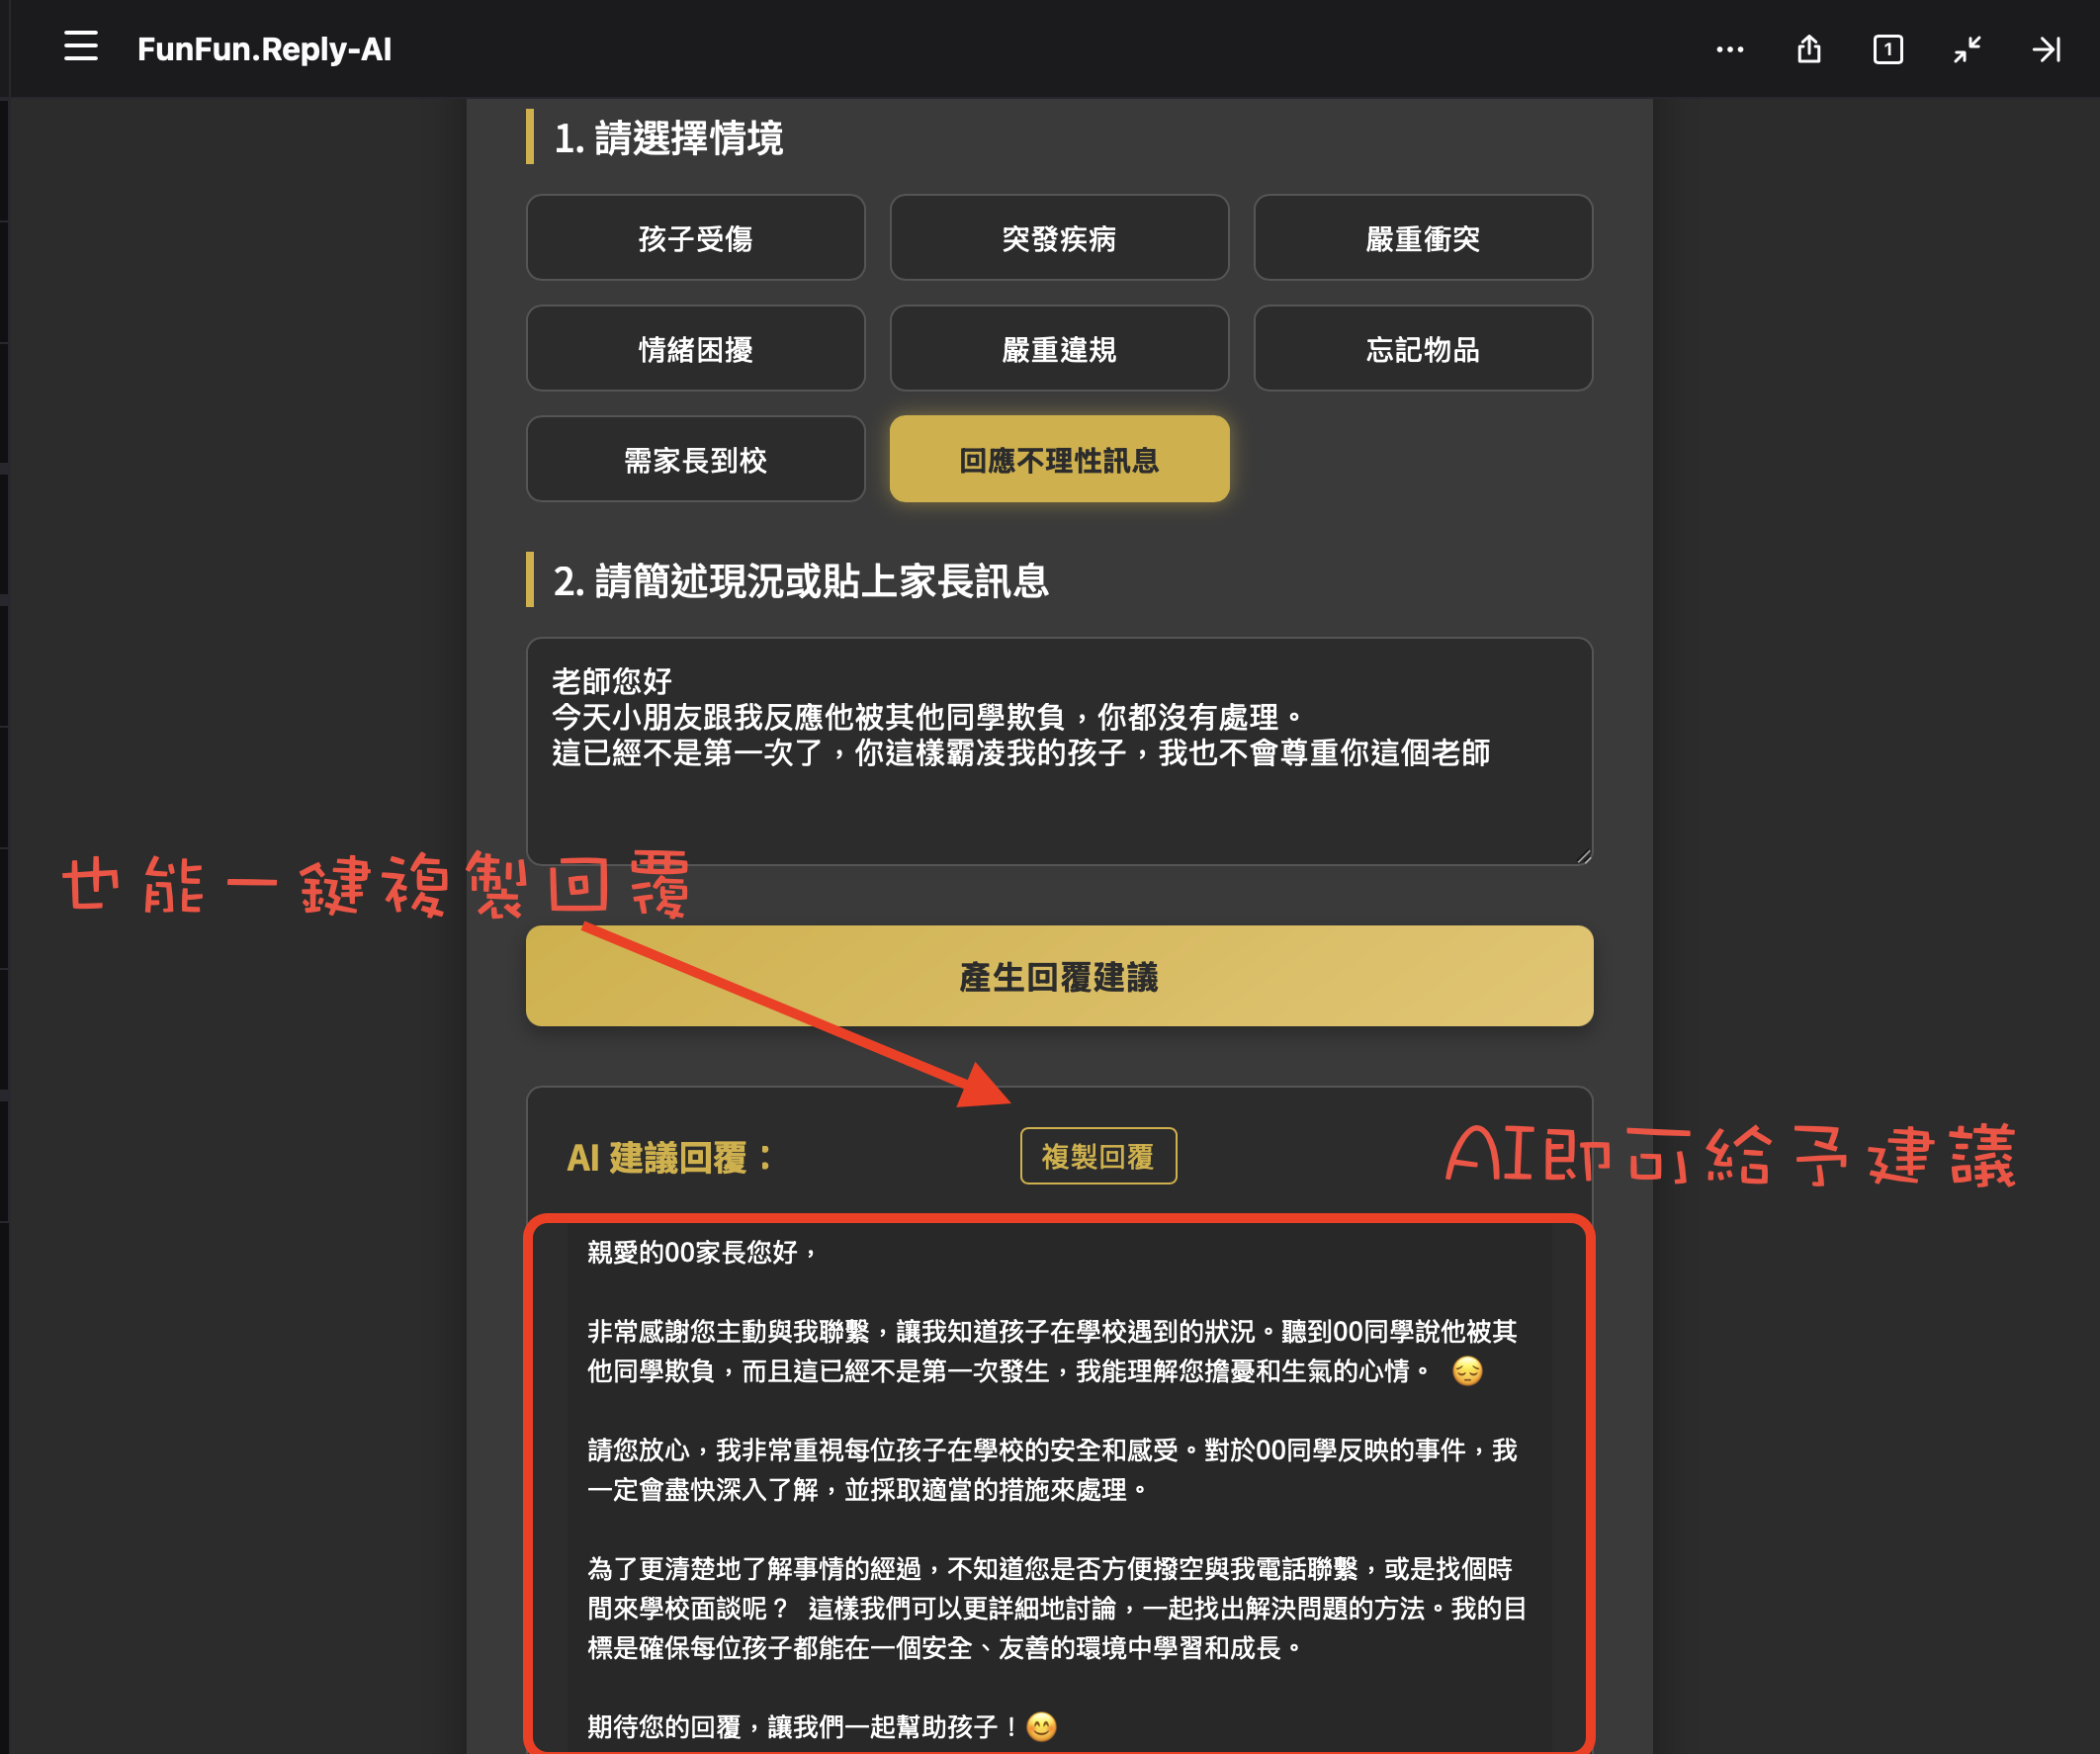Choose the 忘記物品 scenario
Viewport: 2100px width, 1754px height.
(x=1423, y=348)
